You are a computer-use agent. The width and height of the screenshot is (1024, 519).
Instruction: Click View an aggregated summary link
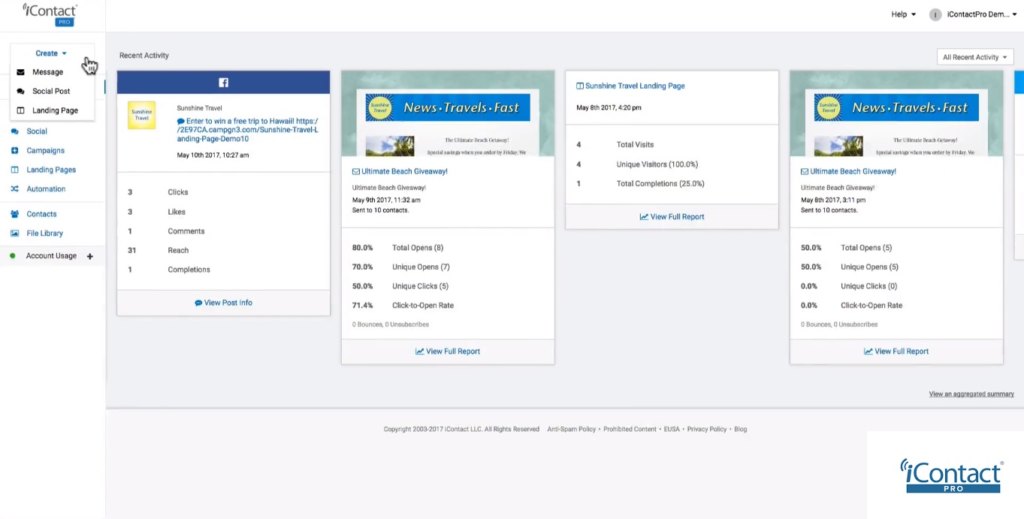972,394
